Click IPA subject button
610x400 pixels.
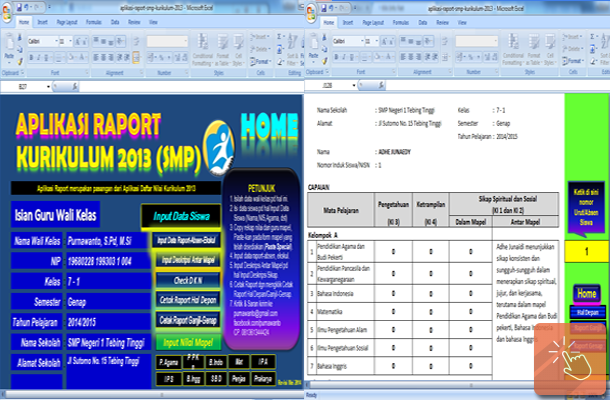[x=263, y=361]
